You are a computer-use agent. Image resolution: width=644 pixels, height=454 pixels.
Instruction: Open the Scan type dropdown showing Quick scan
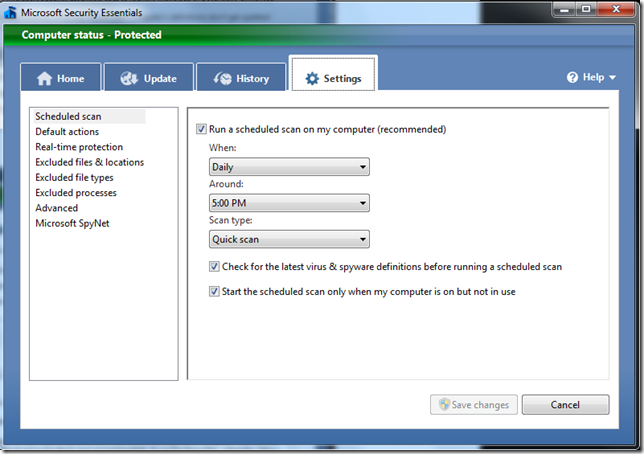coord(289,239)
